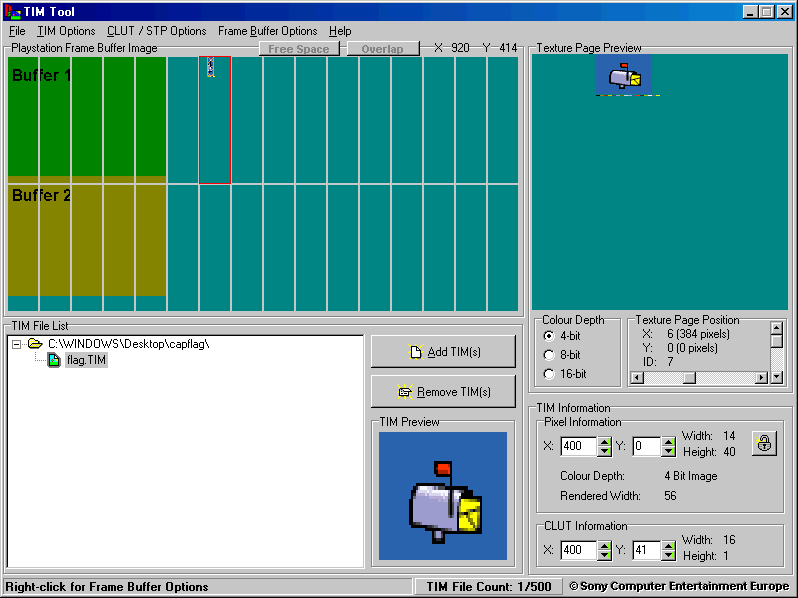Screen dimensions: 798x598
Task: Select the 4-bit colour depth option
Action: click(x=548, y=336)
